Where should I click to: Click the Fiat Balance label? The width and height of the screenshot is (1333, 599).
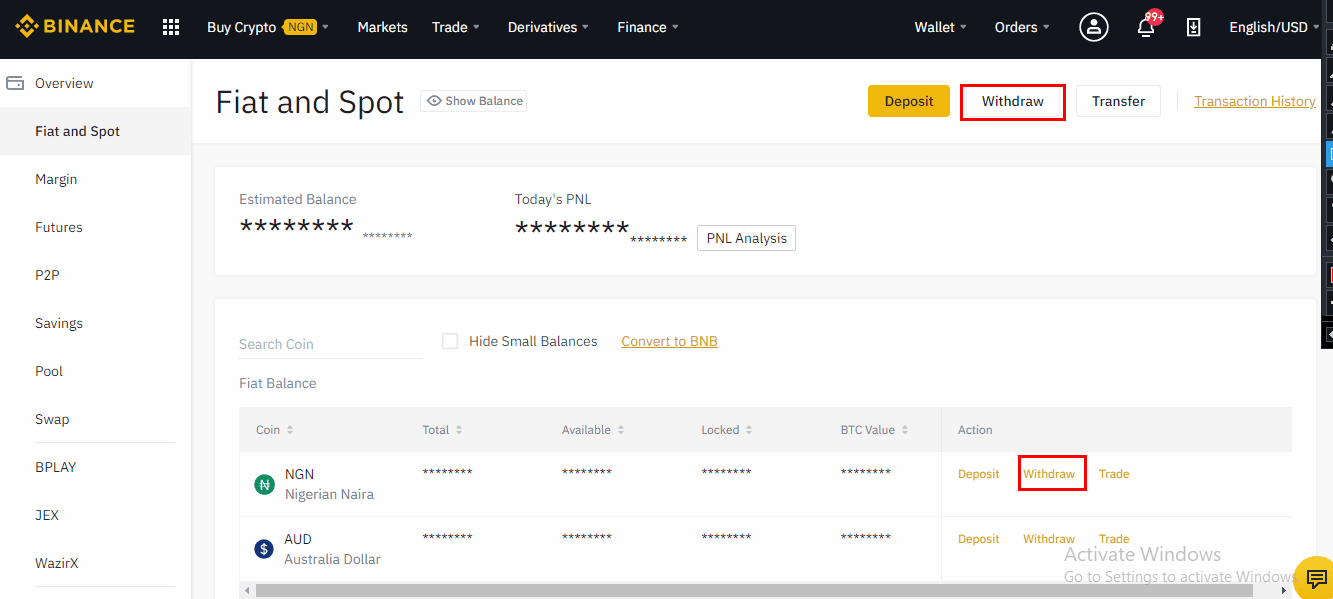pos(277,383)
